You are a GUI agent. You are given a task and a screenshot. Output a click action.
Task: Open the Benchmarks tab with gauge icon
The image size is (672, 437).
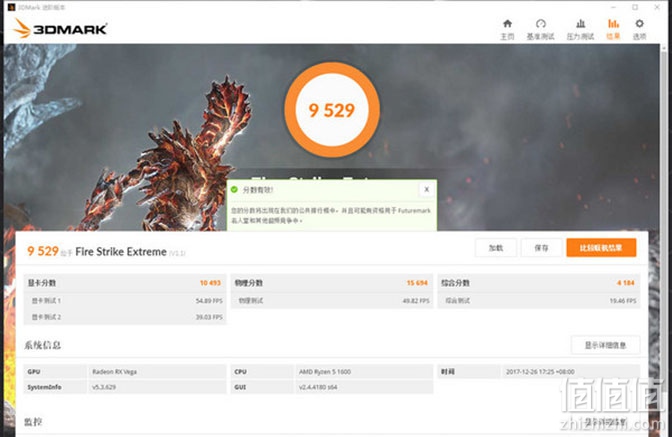click(x=540, y=29)
